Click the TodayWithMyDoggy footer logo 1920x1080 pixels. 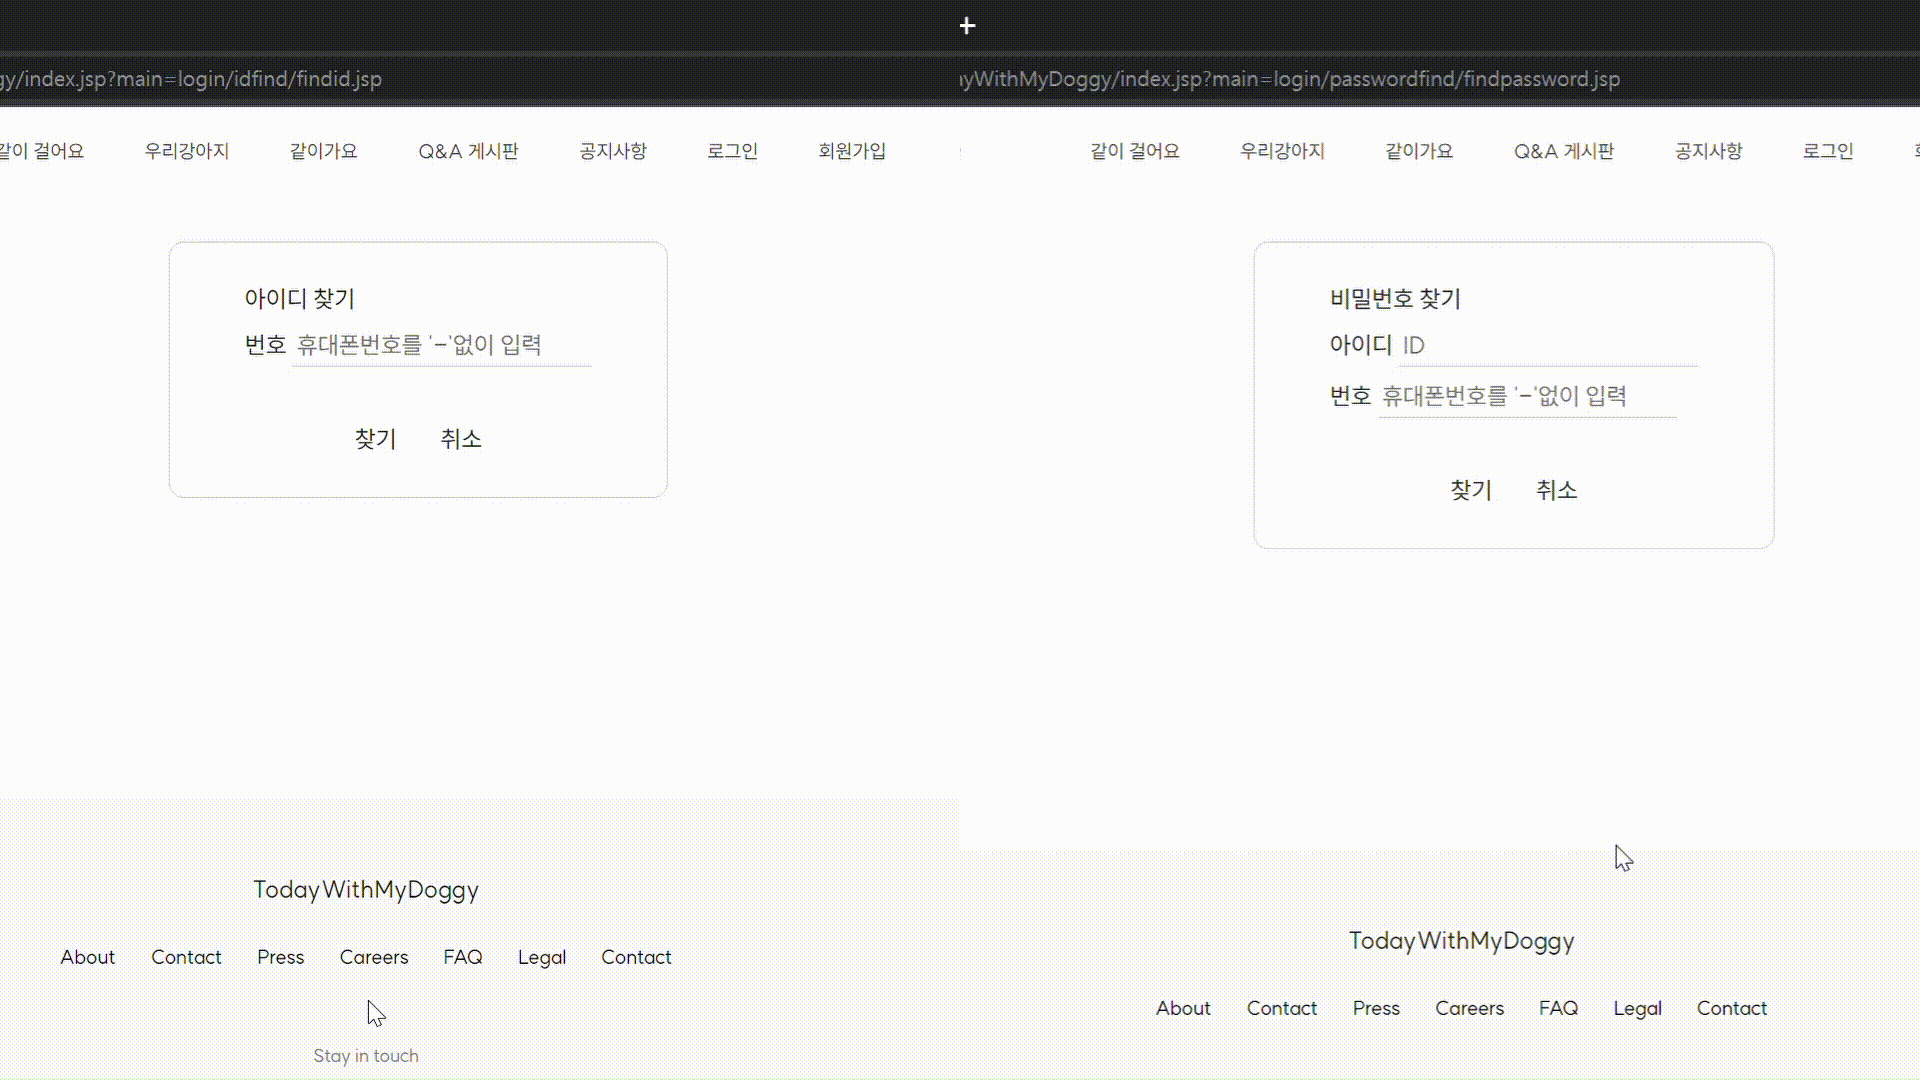point(366,889)
